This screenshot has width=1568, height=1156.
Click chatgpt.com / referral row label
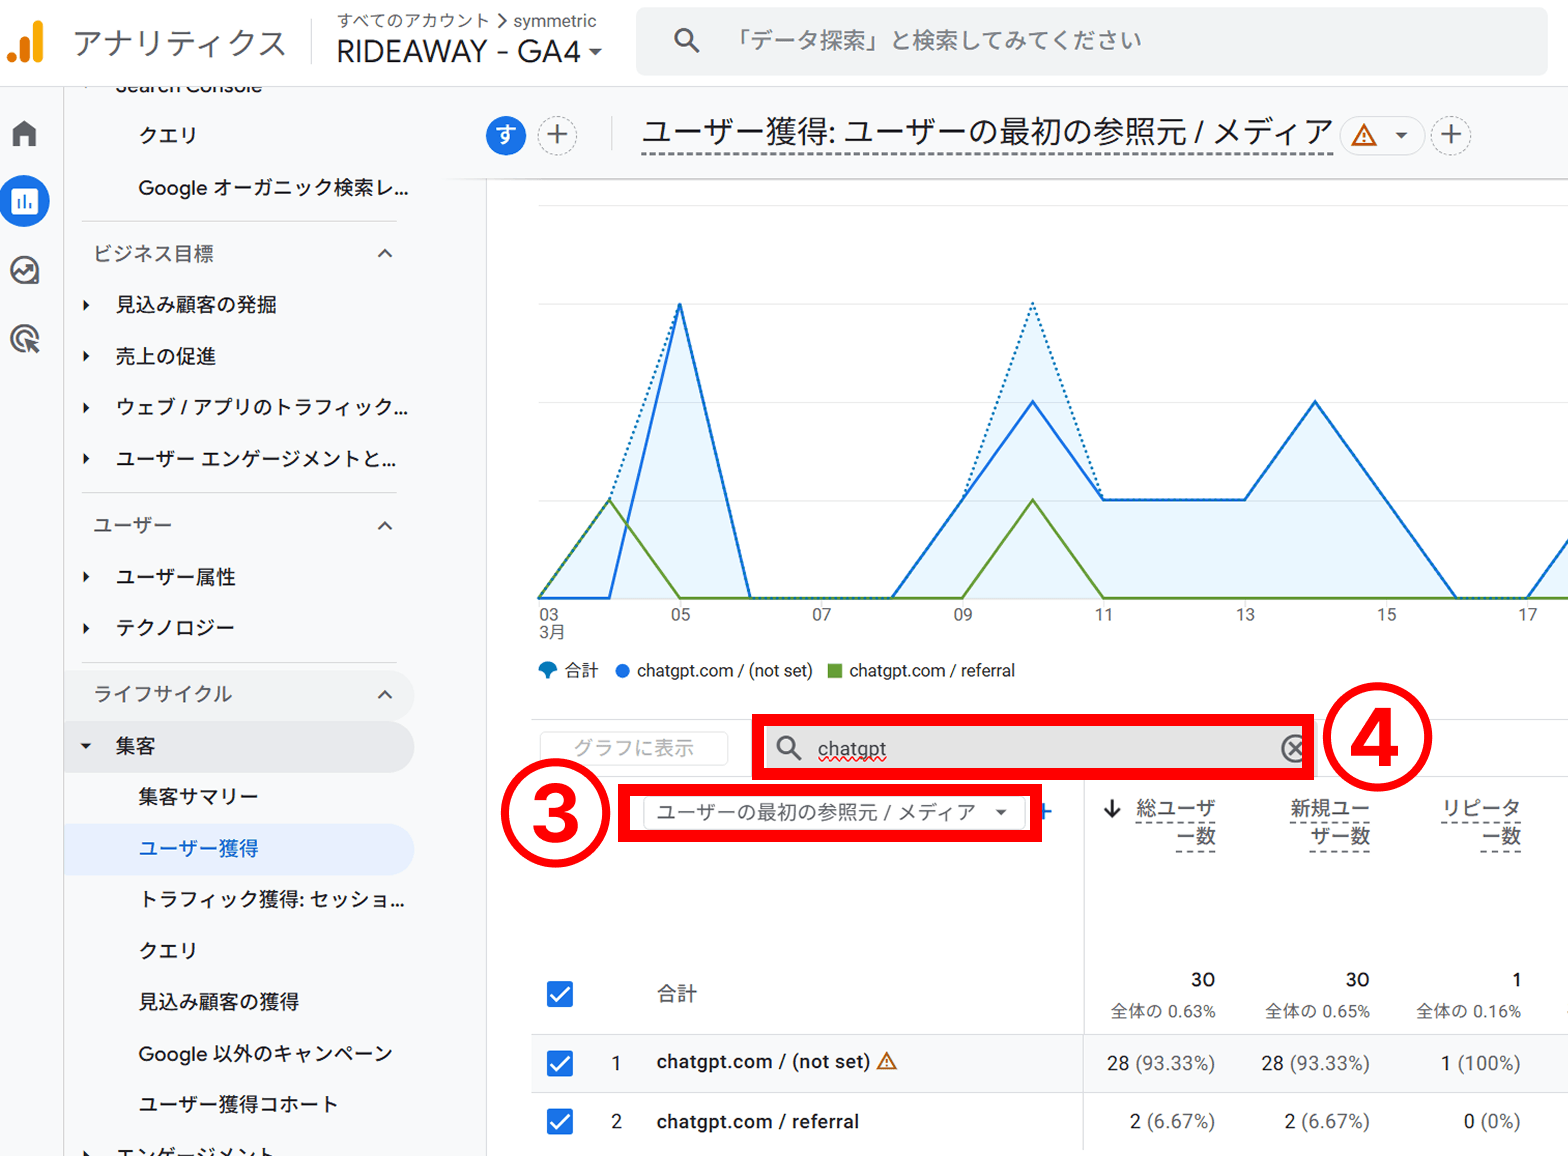pyautogui.click(x=757, y=1122)
